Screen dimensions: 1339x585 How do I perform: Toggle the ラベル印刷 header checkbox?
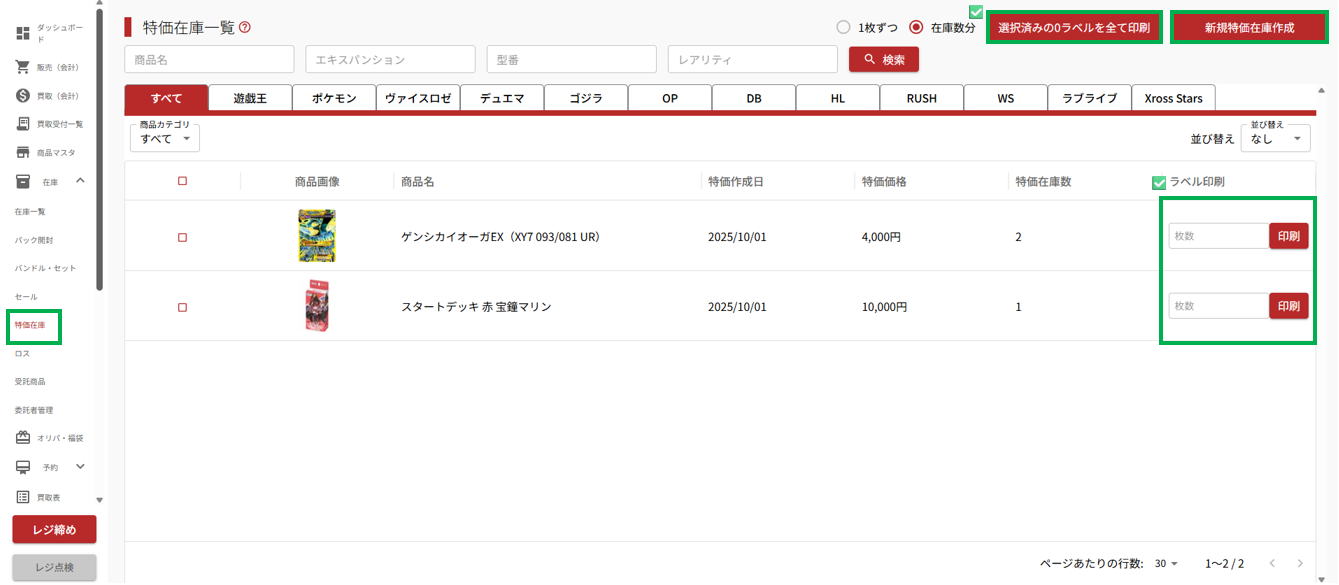(x=1159, y=182)
